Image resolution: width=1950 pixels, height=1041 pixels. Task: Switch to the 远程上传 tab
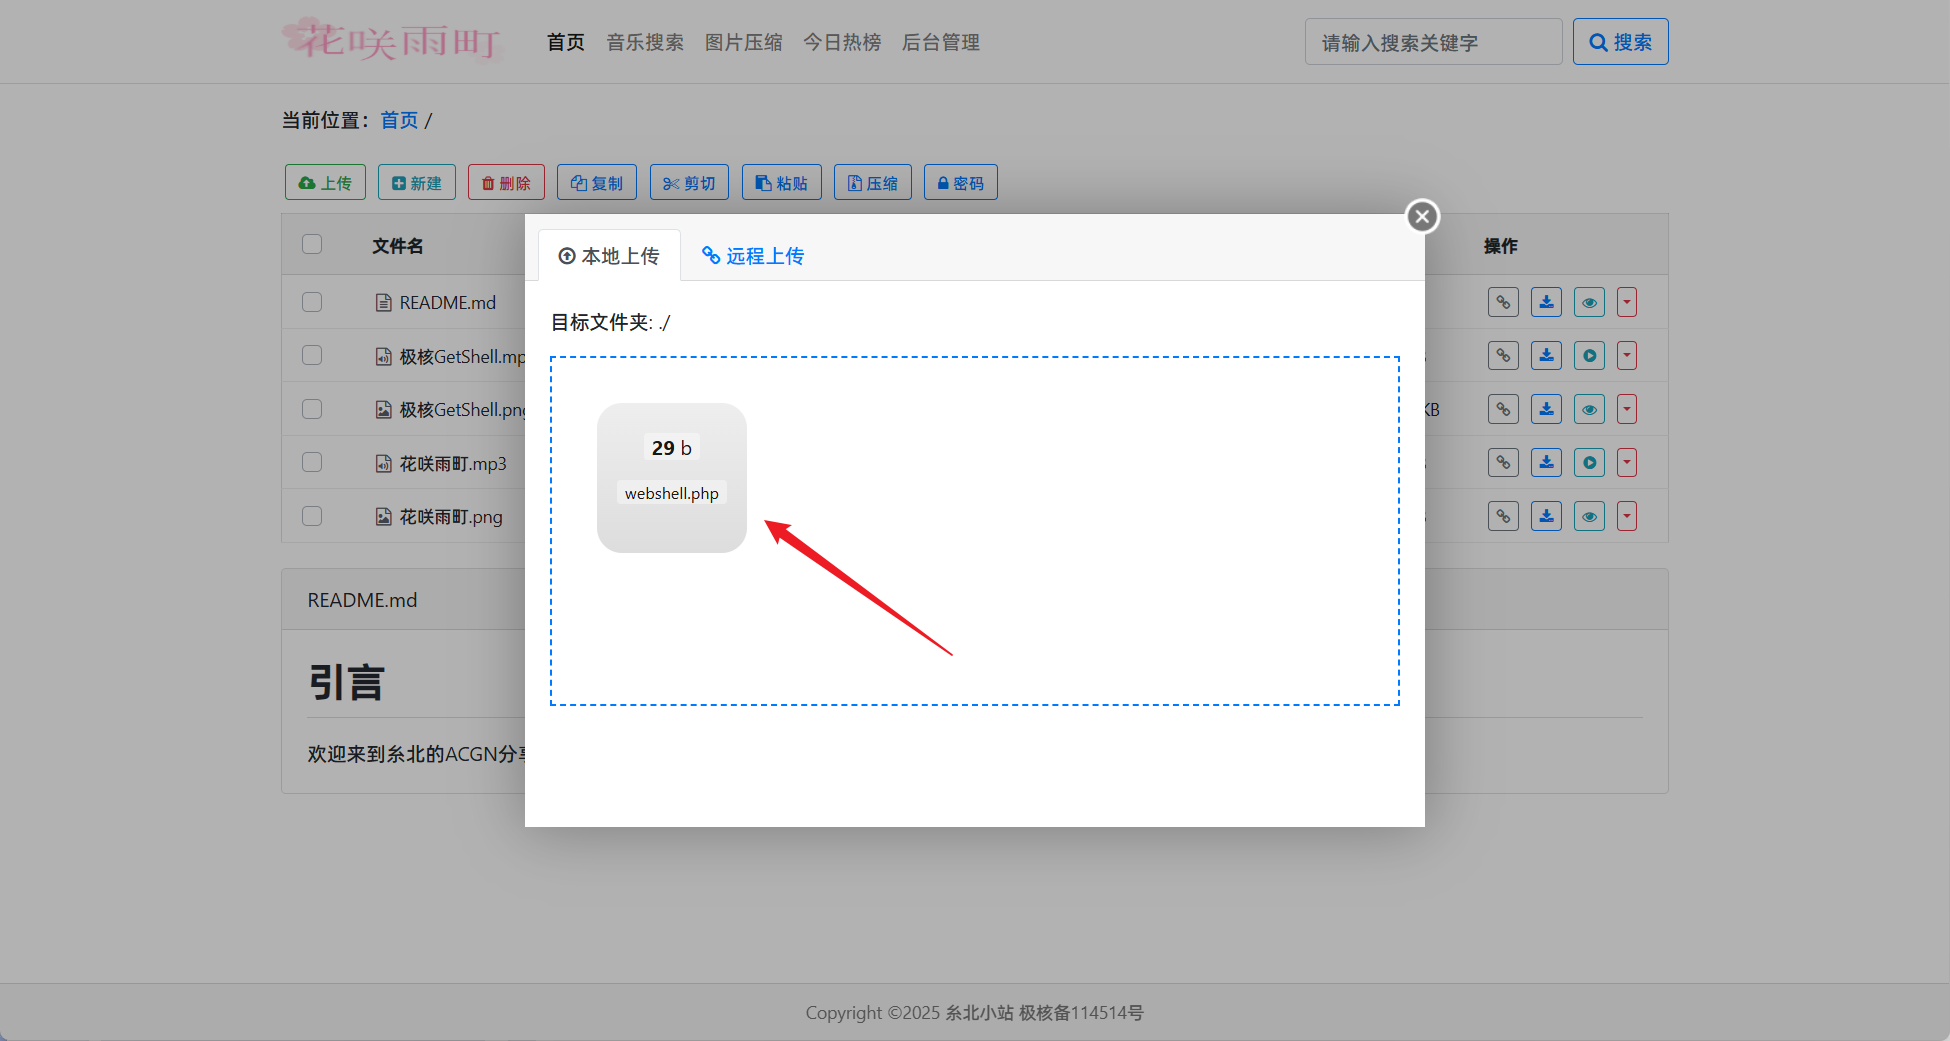coord(753,256)
